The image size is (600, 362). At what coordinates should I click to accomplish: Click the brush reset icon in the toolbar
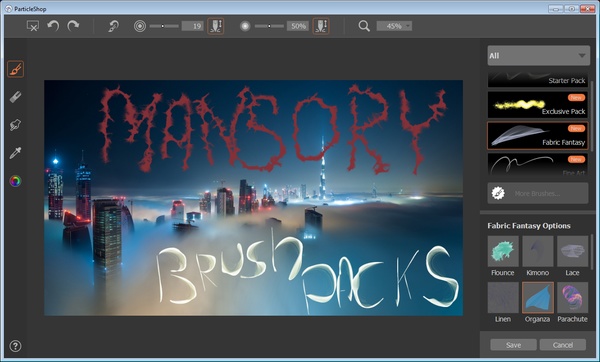[x=113, y=26]
